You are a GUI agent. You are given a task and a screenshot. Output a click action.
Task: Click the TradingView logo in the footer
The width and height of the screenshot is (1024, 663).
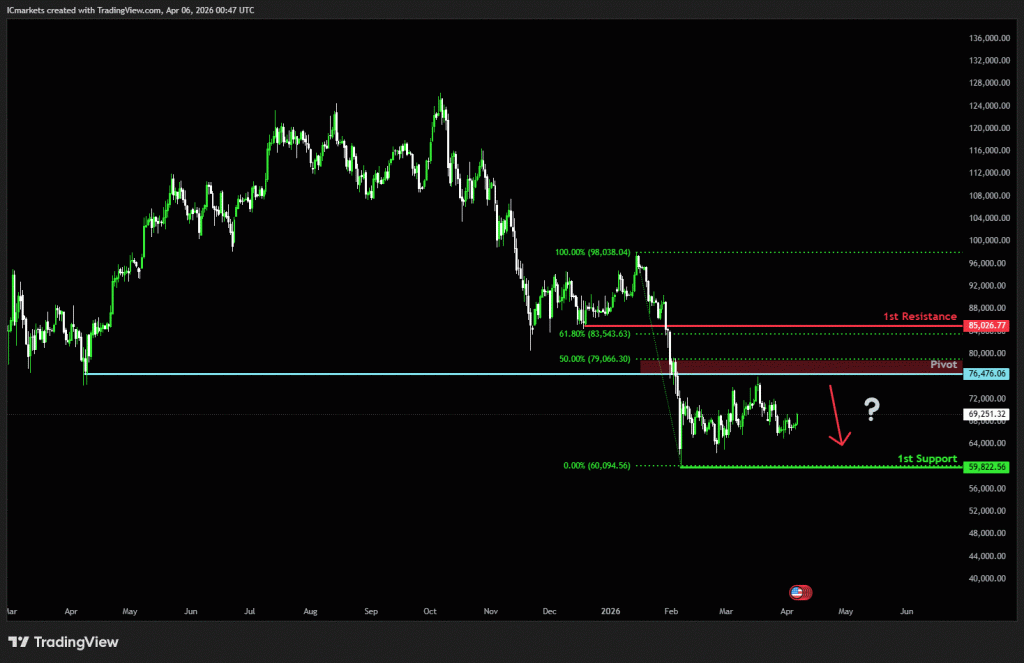[x=63, y=641]
